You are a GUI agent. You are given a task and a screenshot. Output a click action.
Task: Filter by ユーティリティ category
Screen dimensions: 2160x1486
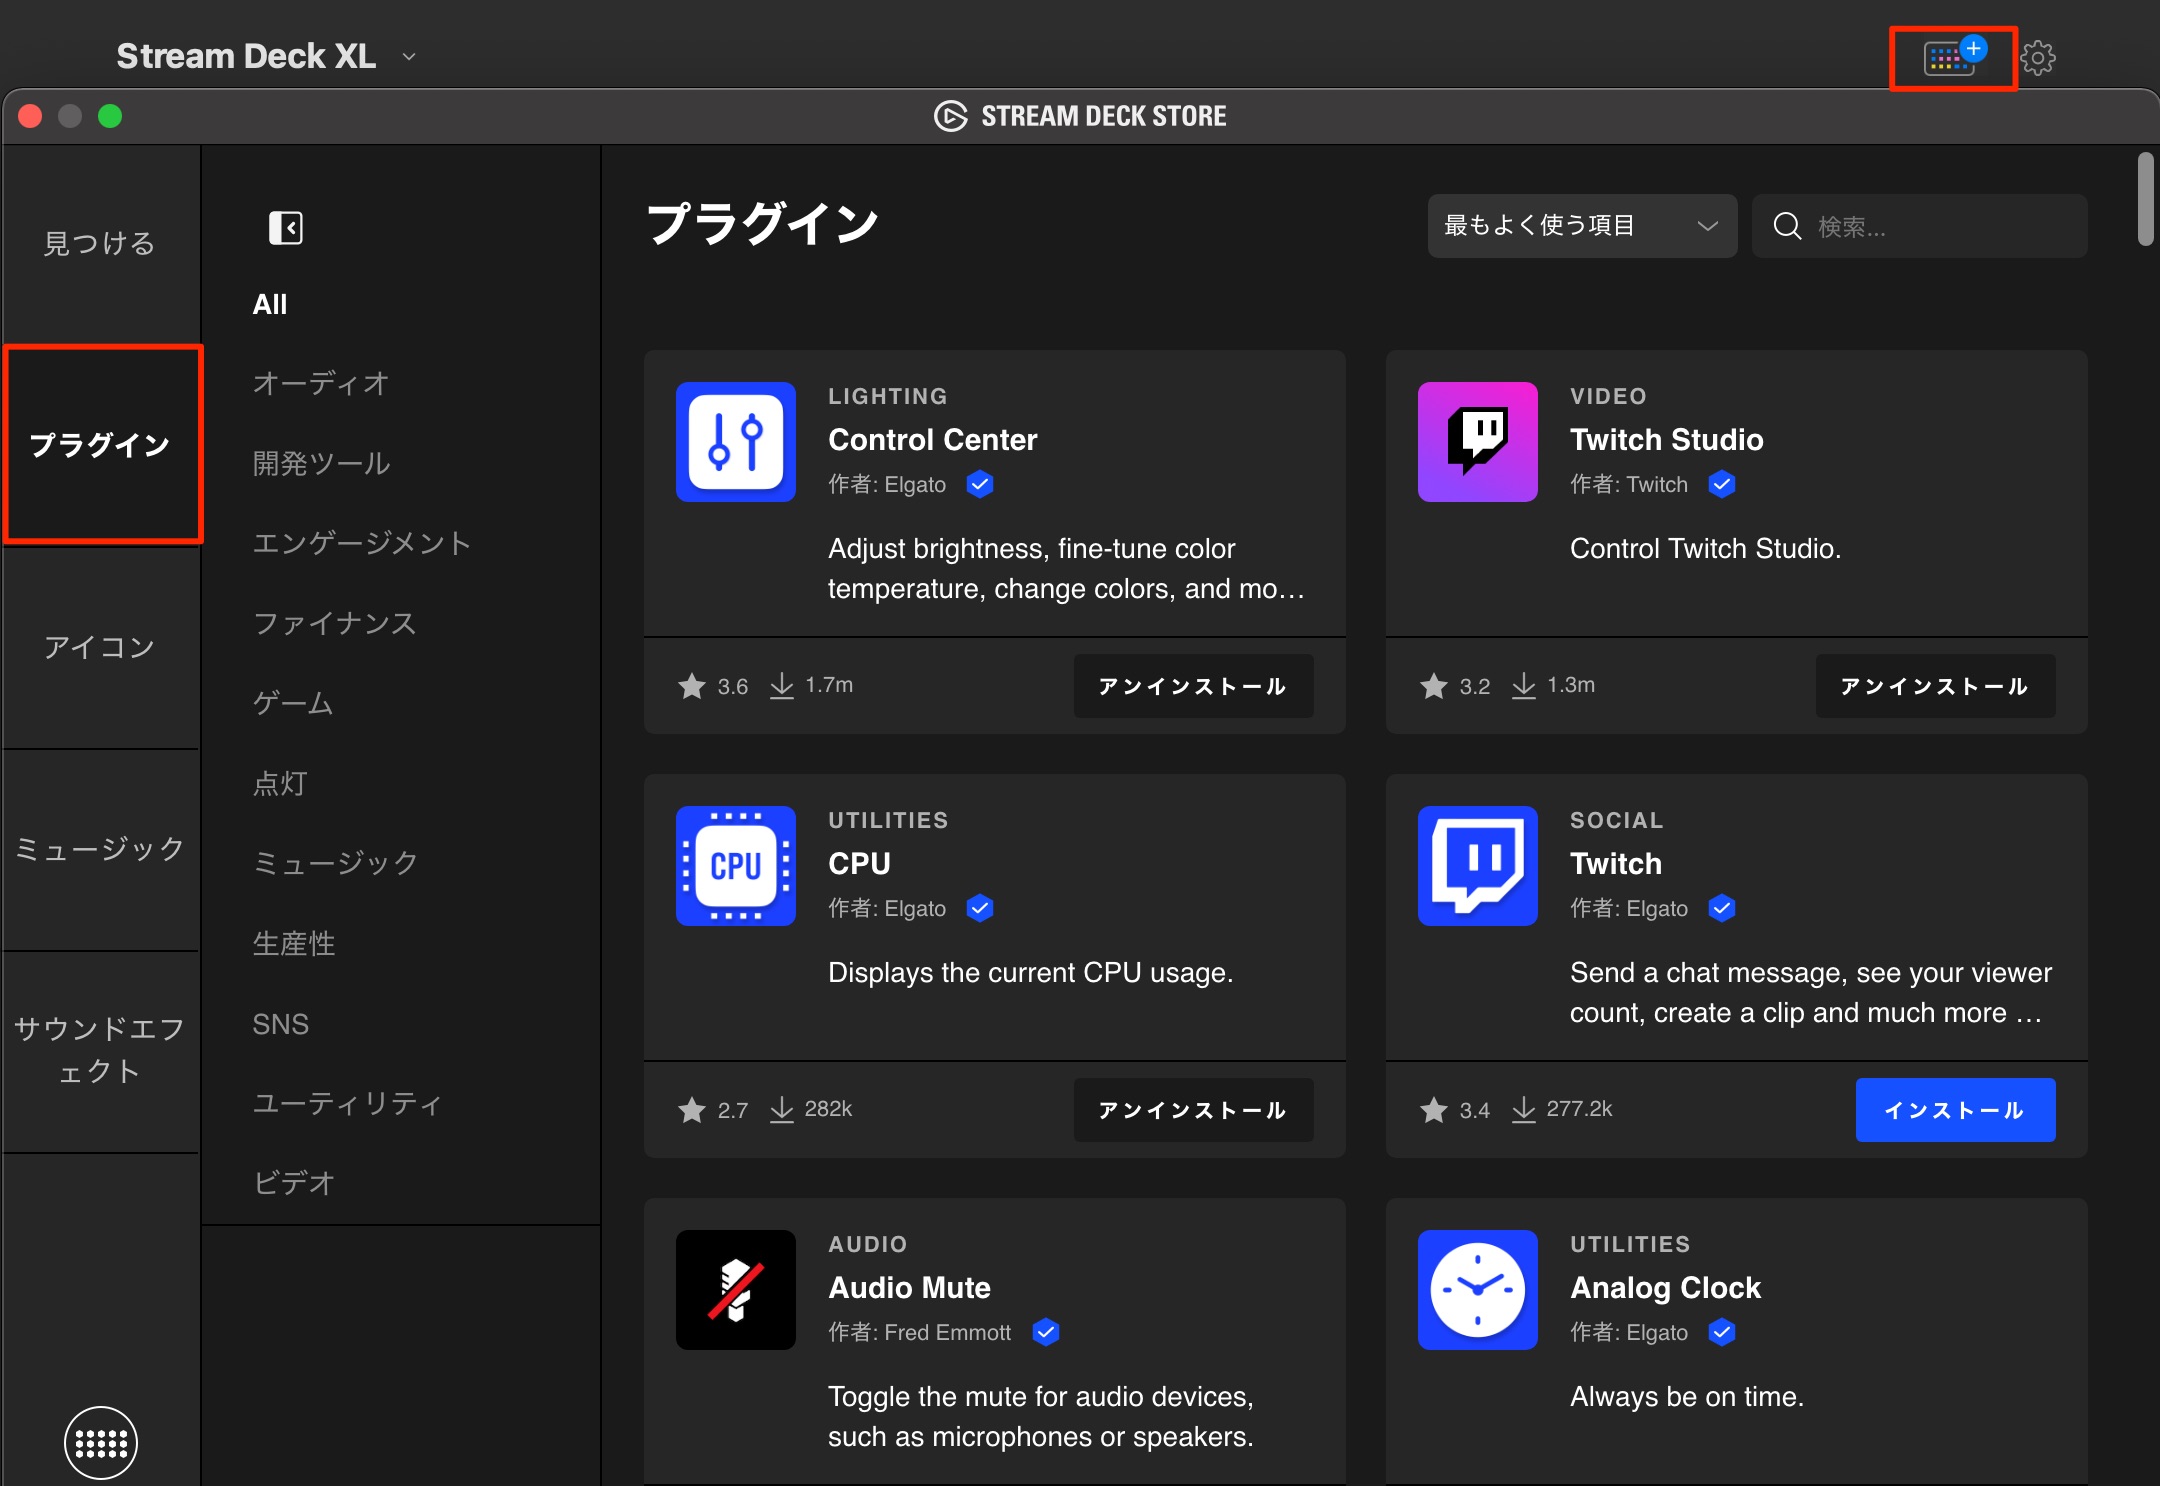(348, 1103)
